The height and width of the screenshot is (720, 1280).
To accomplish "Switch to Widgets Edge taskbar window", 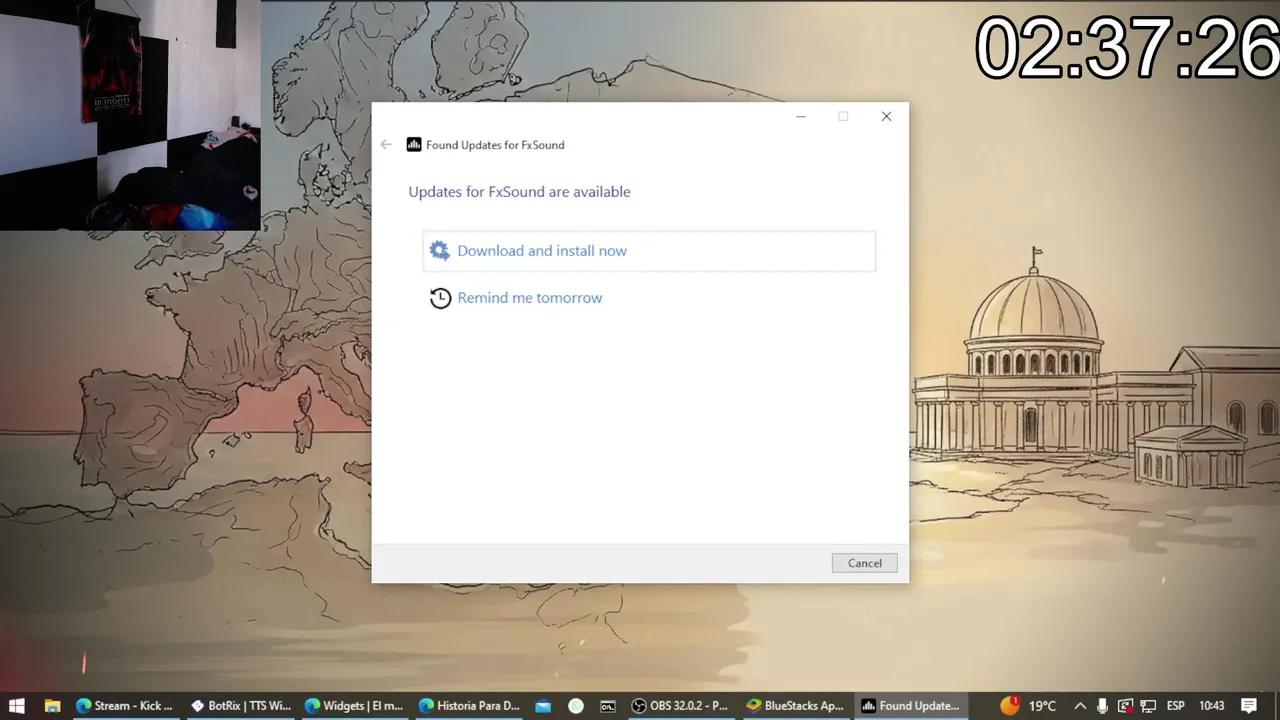I will (x=354, y=706).
